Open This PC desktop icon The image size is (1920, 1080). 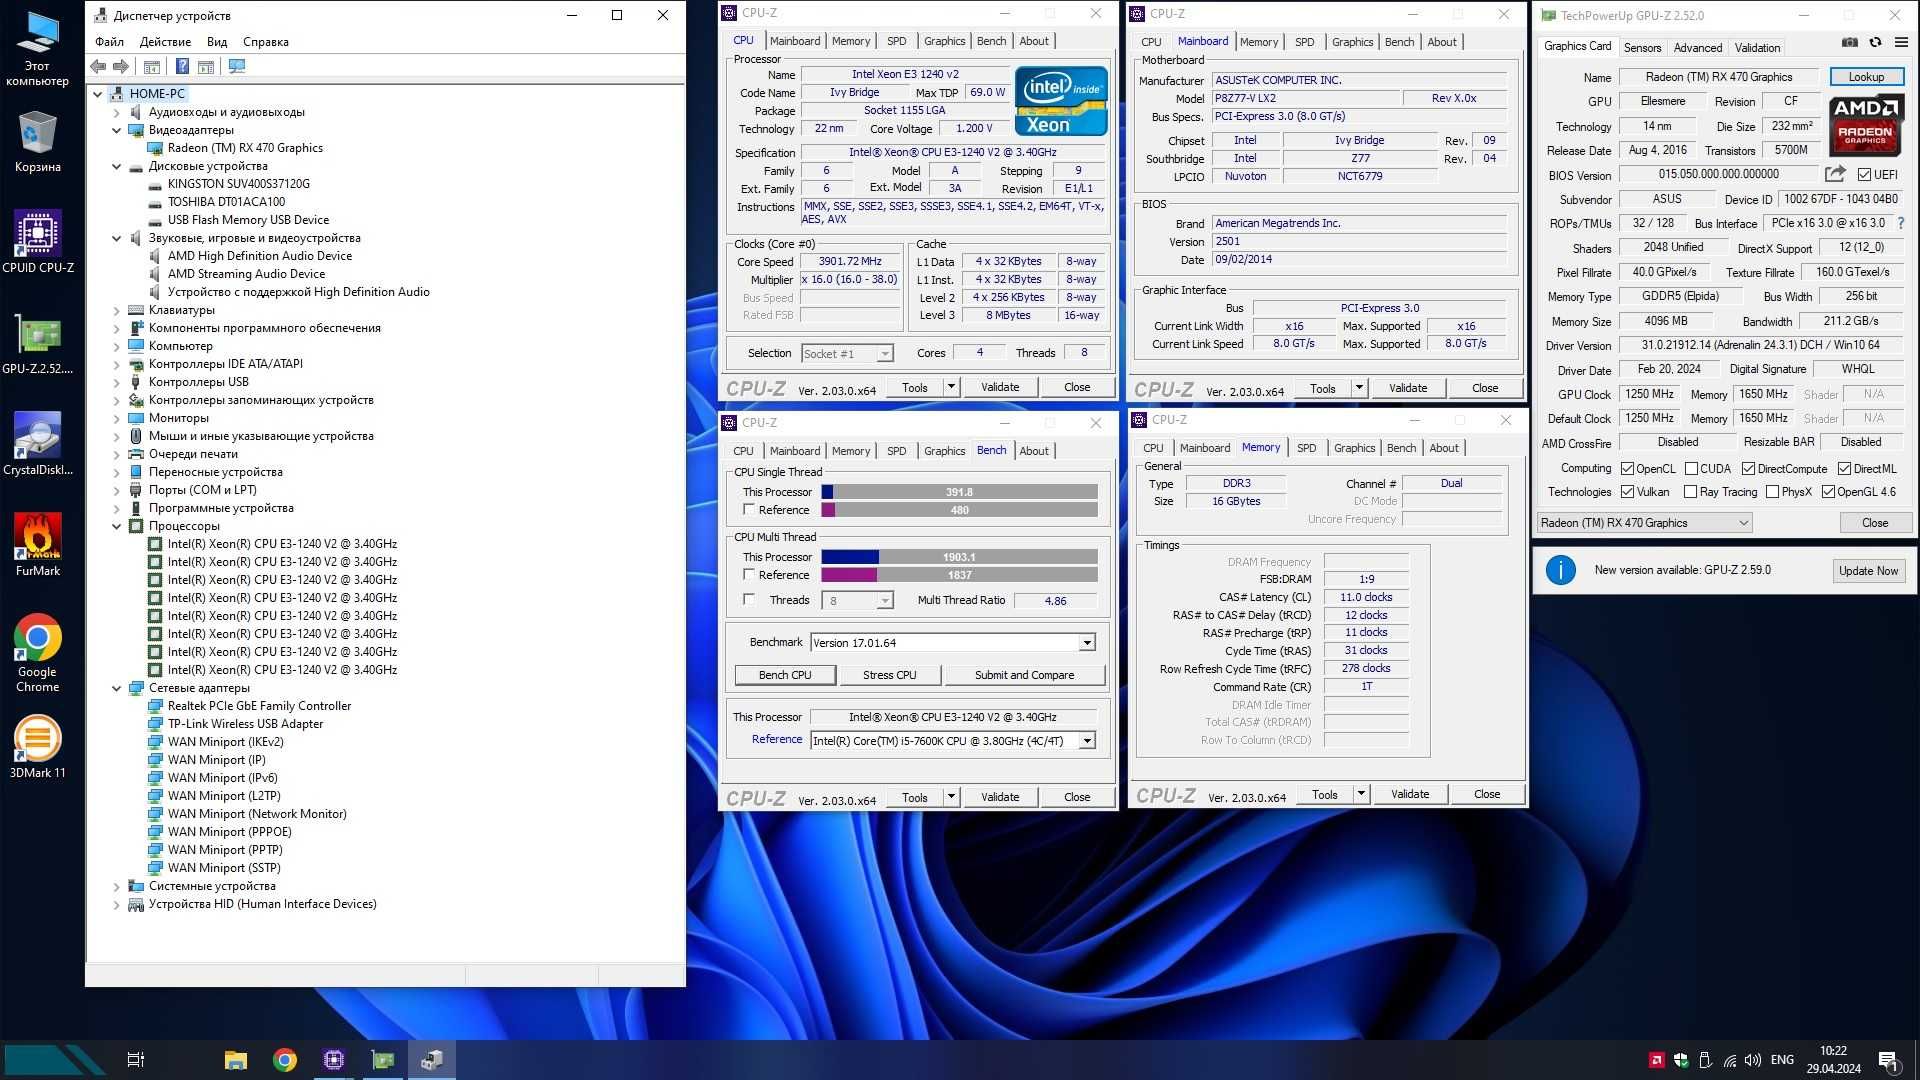tap(37, 48)
